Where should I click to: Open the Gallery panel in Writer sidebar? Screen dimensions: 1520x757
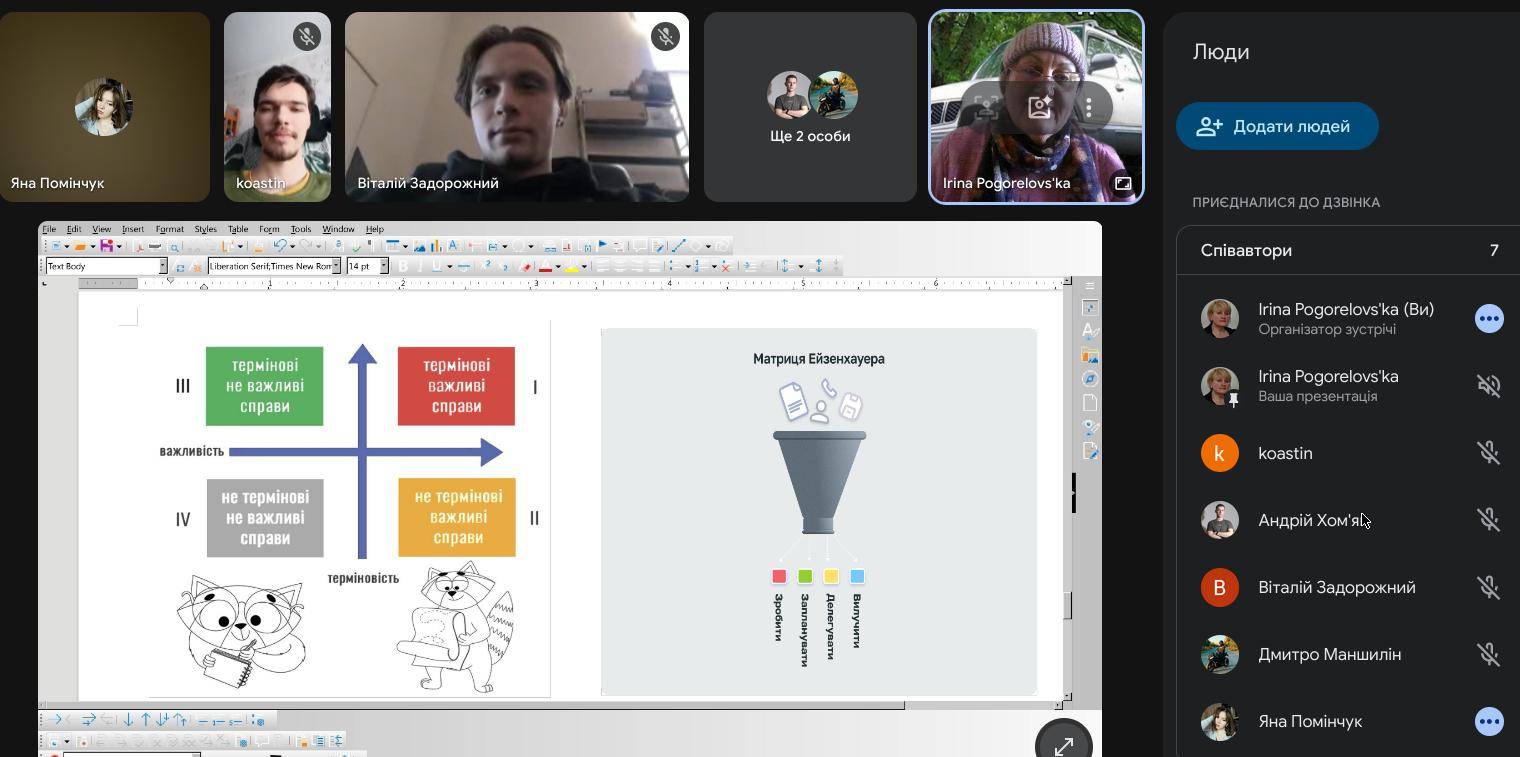point(1090,355)
